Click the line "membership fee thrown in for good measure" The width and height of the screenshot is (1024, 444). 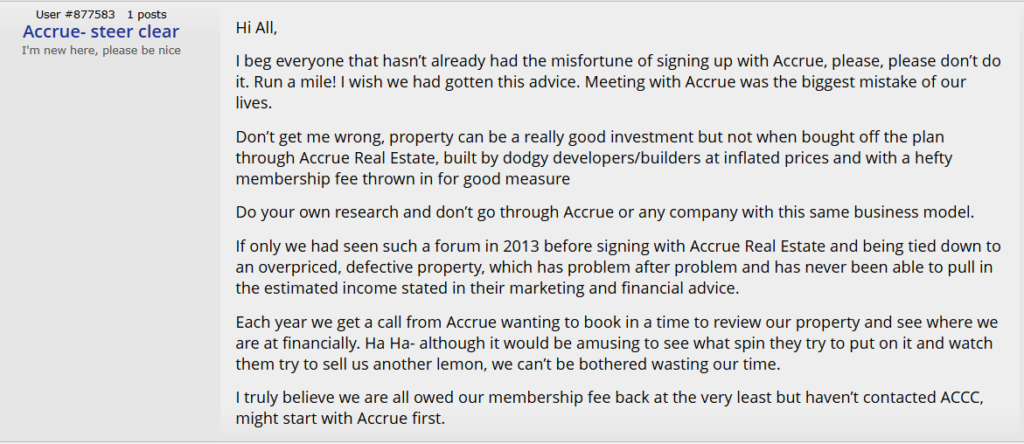403,179
